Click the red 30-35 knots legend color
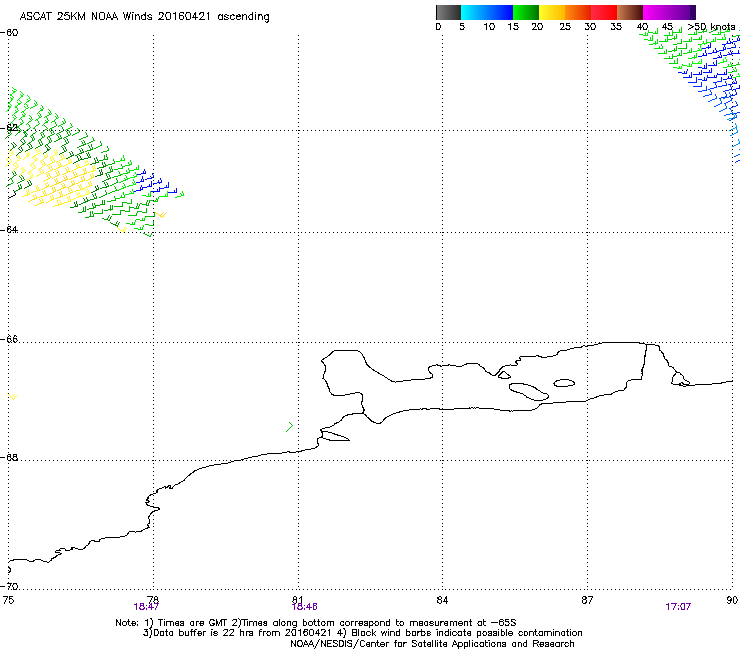Image resolution: width=740 pixels, height=650 pixels. [604, 12]
